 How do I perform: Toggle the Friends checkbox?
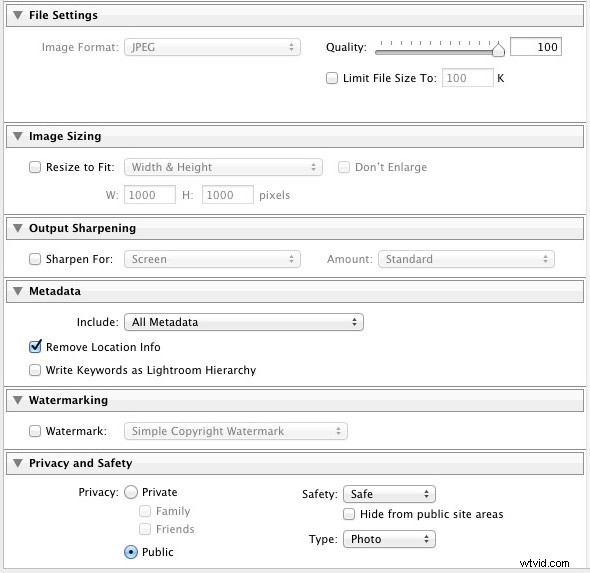pyautogui.click(x=145, y=529)
